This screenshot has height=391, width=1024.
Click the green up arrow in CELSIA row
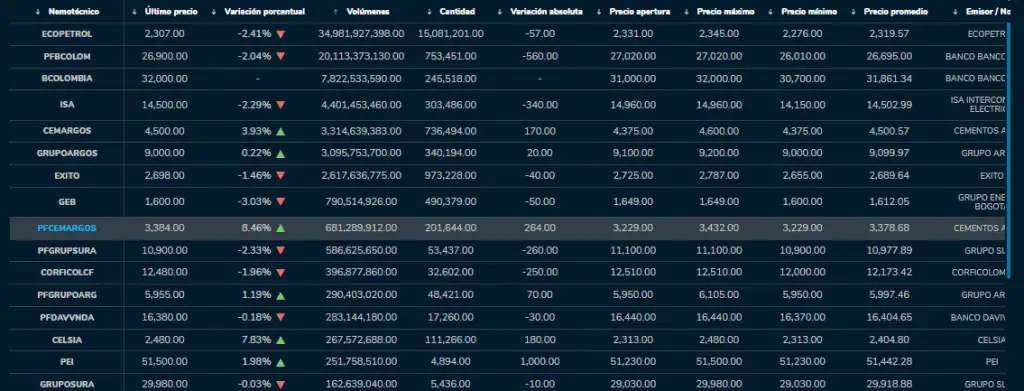pyautogui.click(x=280, y=340)
